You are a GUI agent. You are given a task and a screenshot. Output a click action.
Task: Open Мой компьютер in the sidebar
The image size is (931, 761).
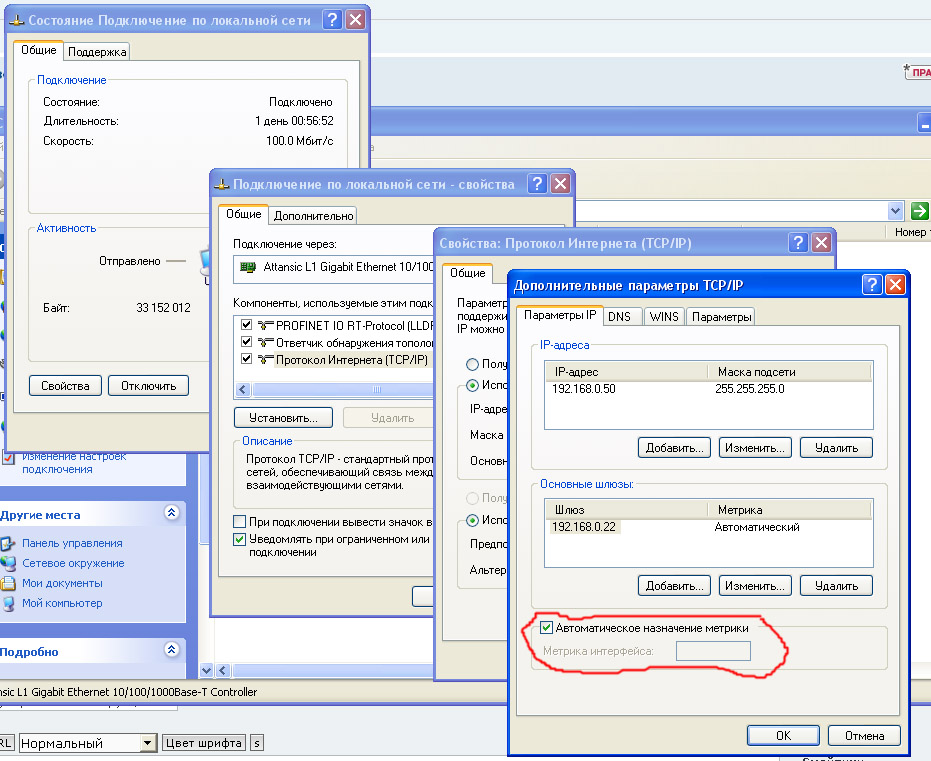click(62, 603)
